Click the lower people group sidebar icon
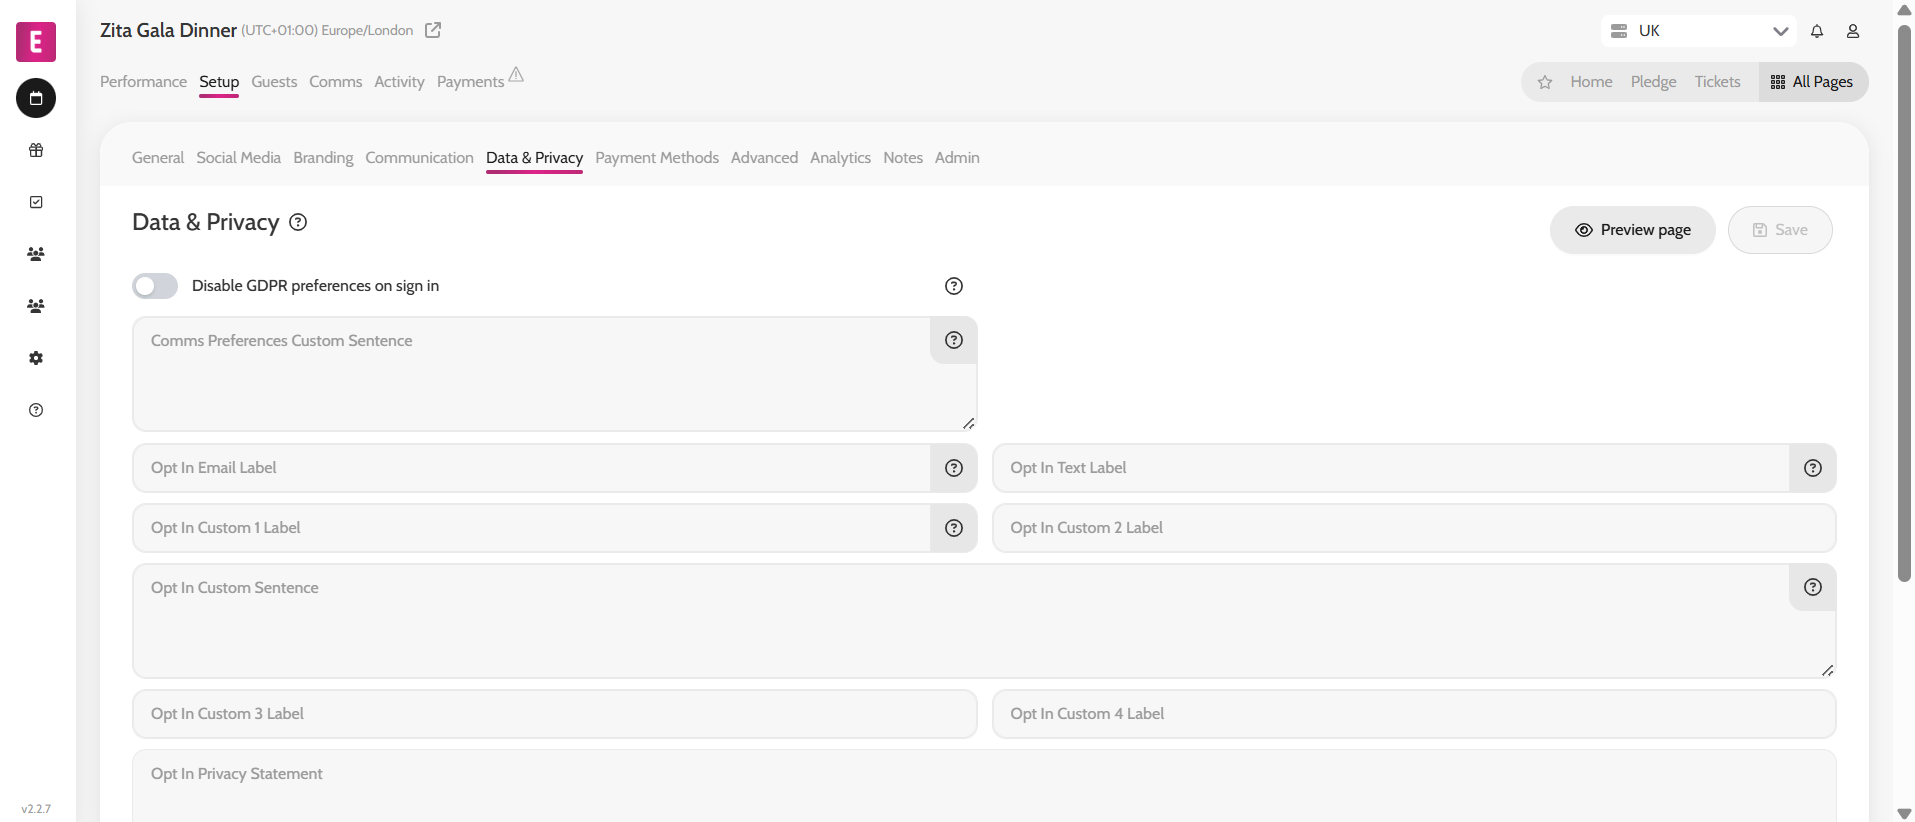 click(36, 306)
